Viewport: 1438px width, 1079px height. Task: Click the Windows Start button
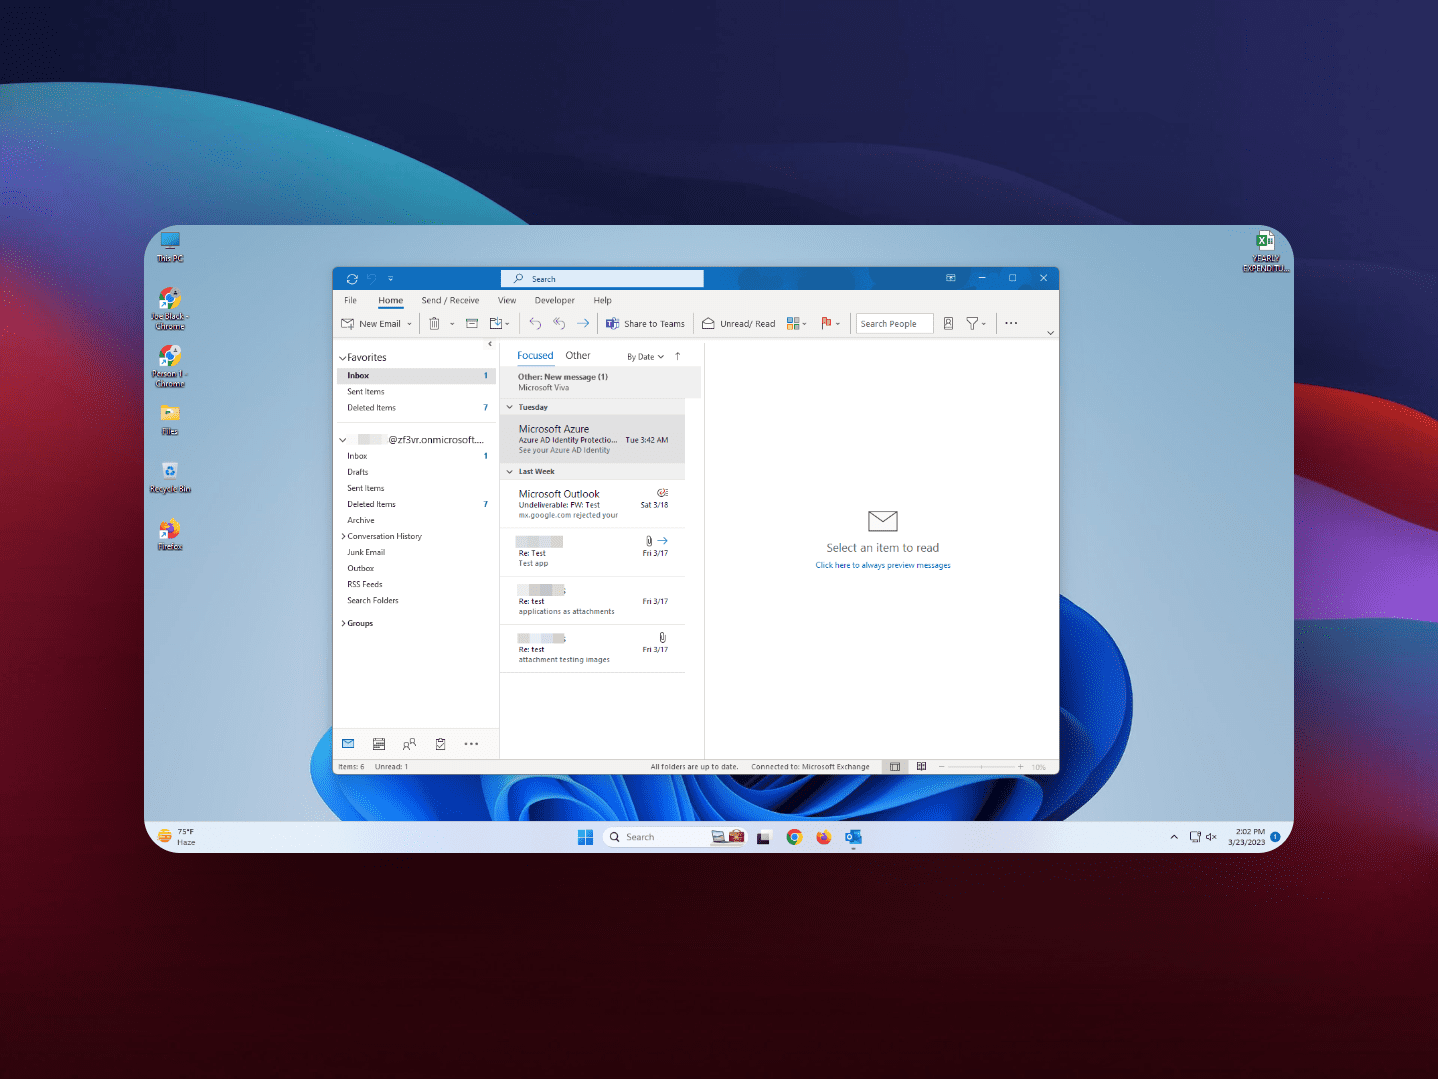tap(585, 837)
